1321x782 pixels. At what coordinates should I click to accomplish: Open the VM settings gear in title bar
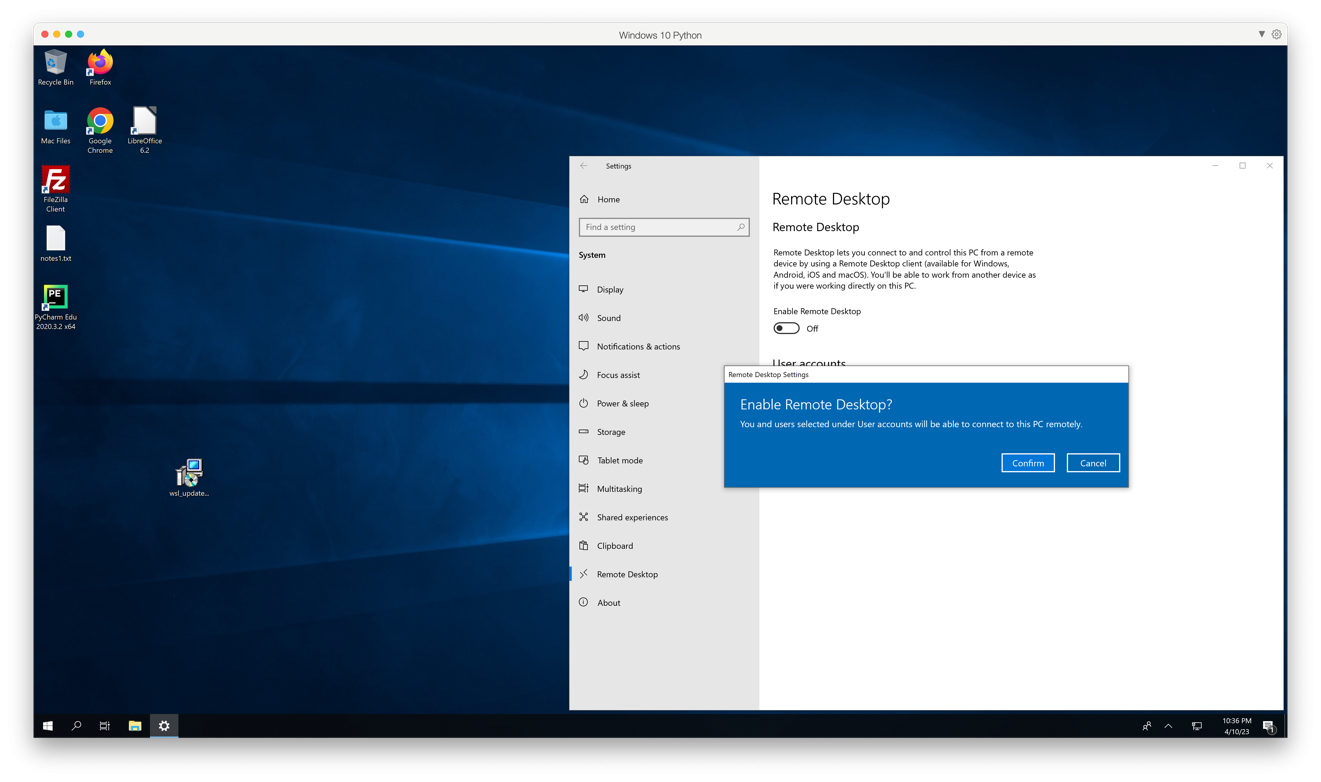pos(1277,34)
